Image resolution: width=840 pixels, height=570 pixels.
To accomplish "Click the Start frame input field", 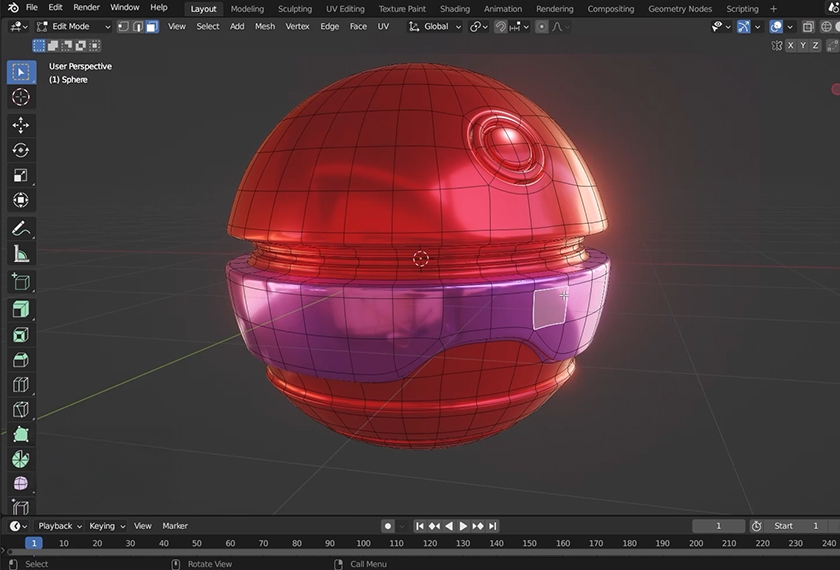I will click(797, 526).
